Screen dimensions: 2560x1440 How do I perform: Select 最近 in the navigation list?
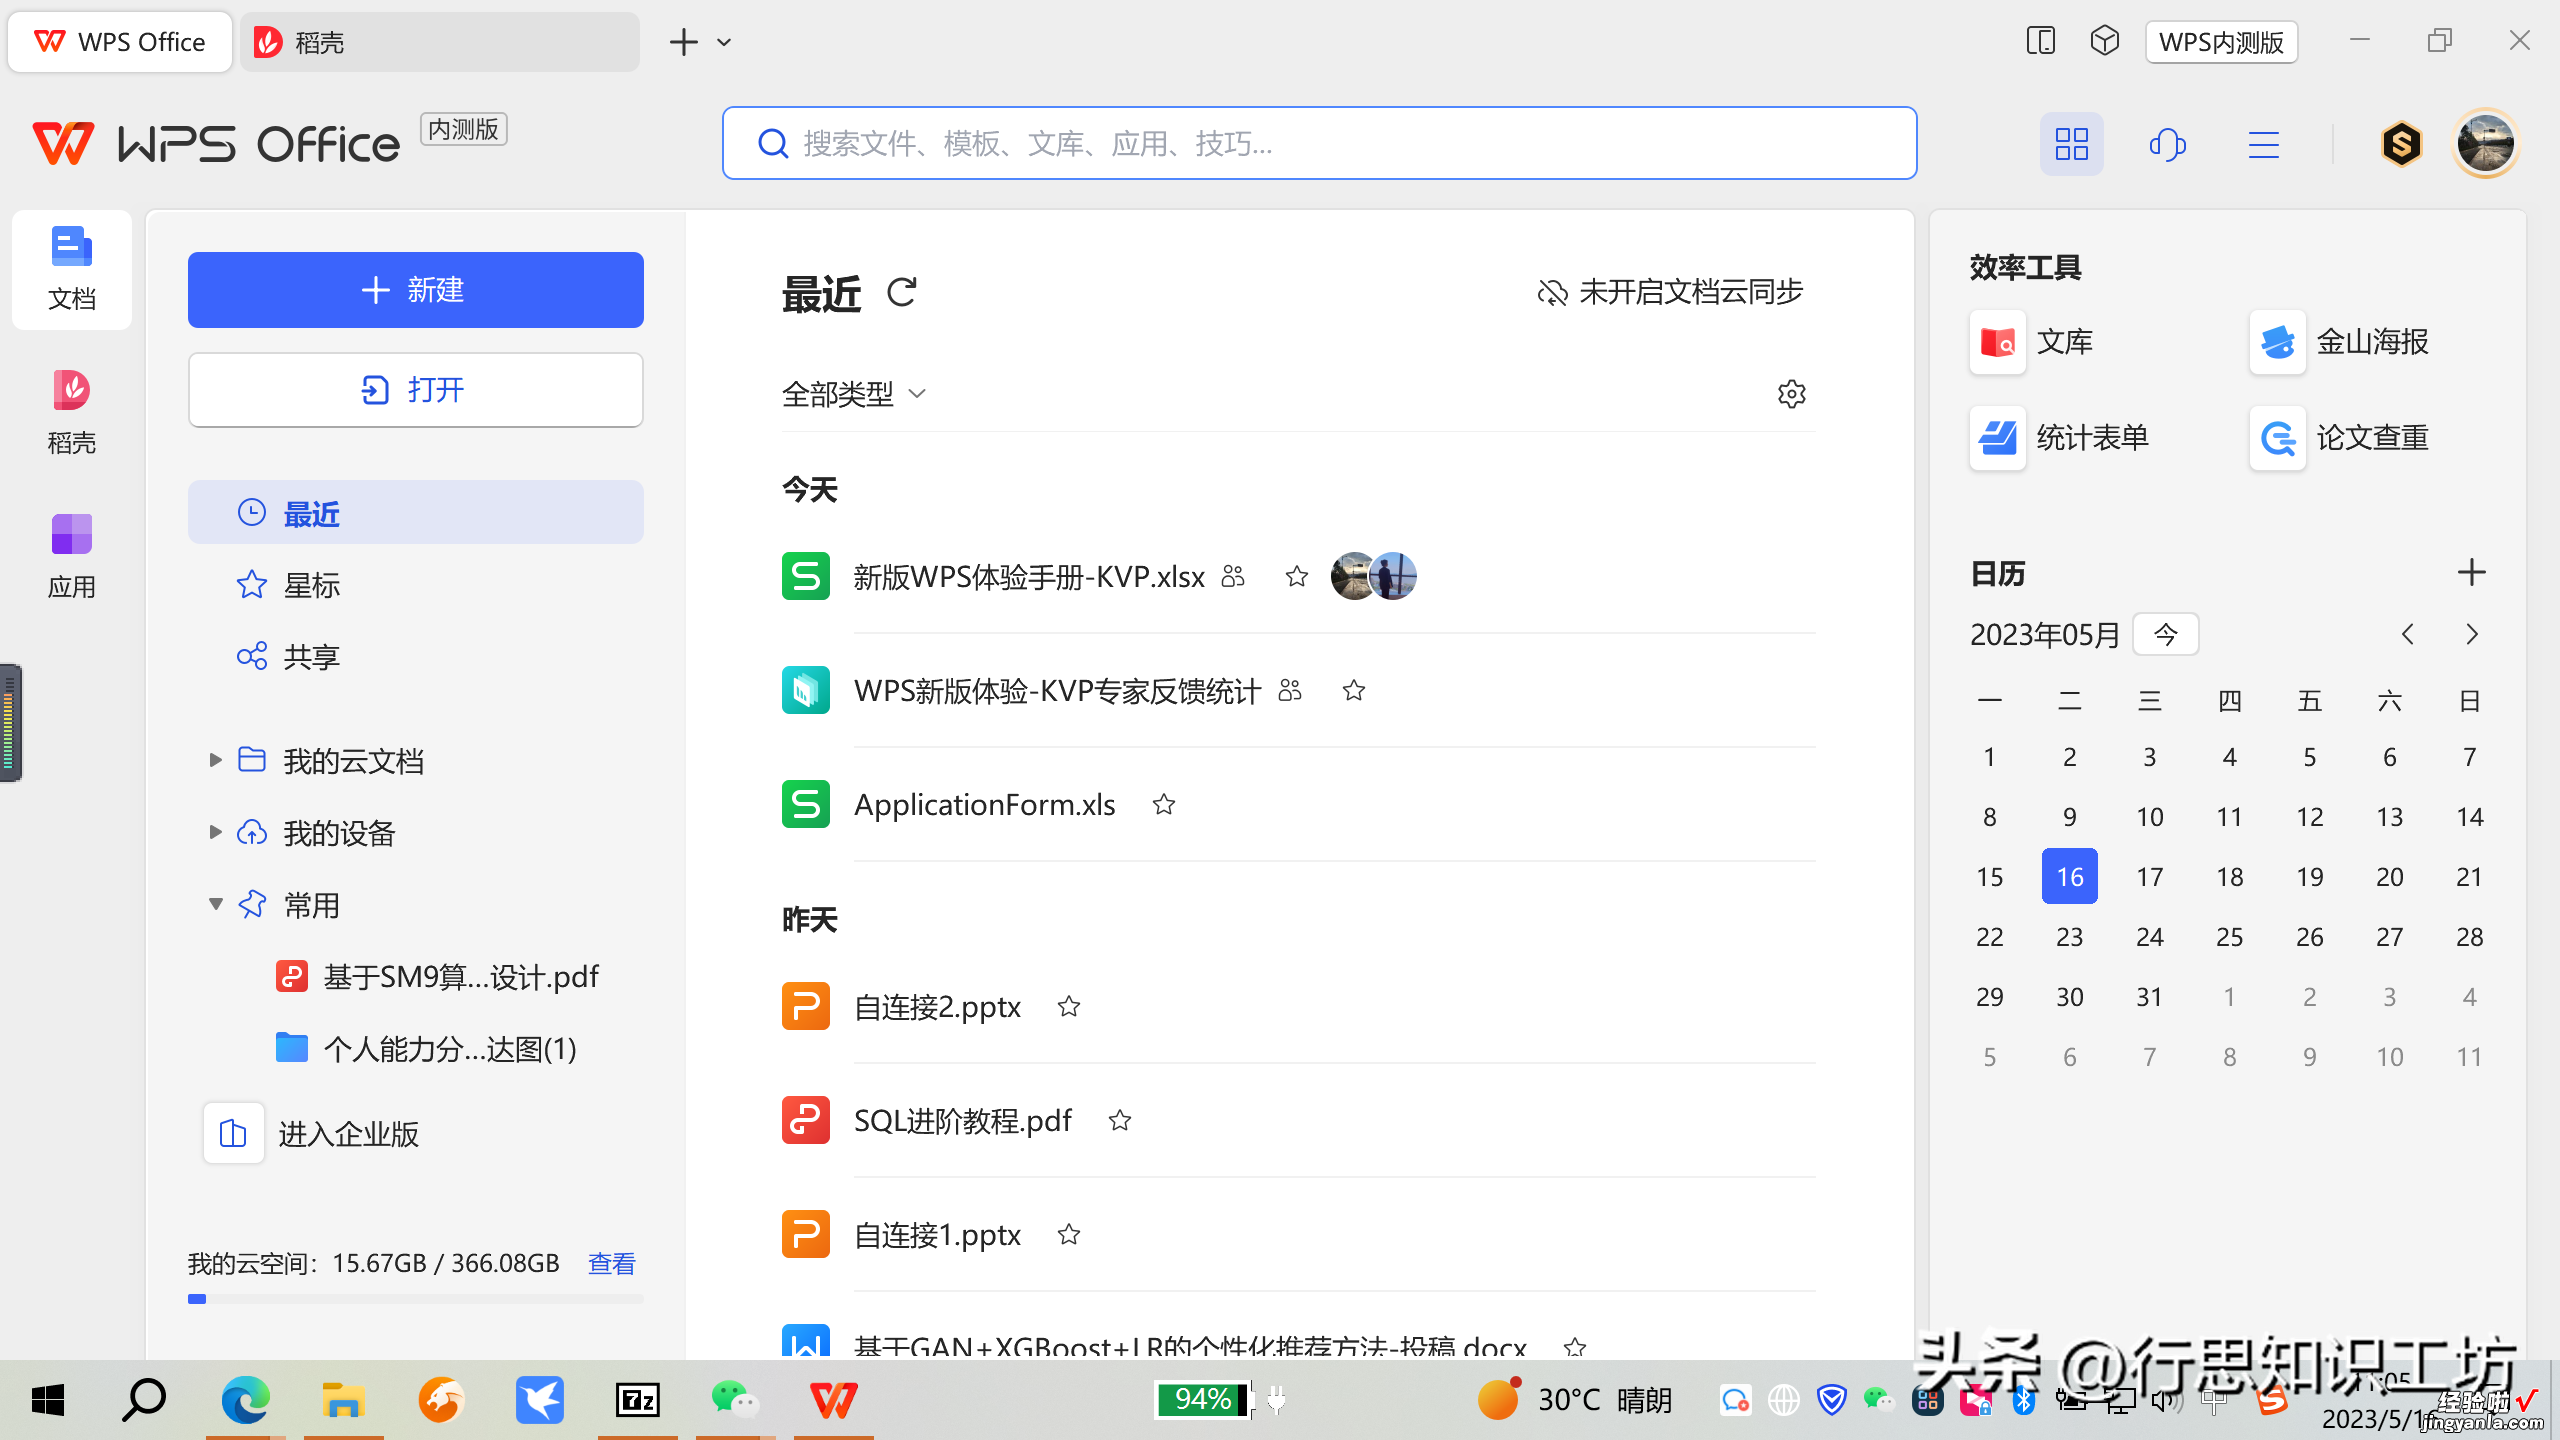[416, 513]
